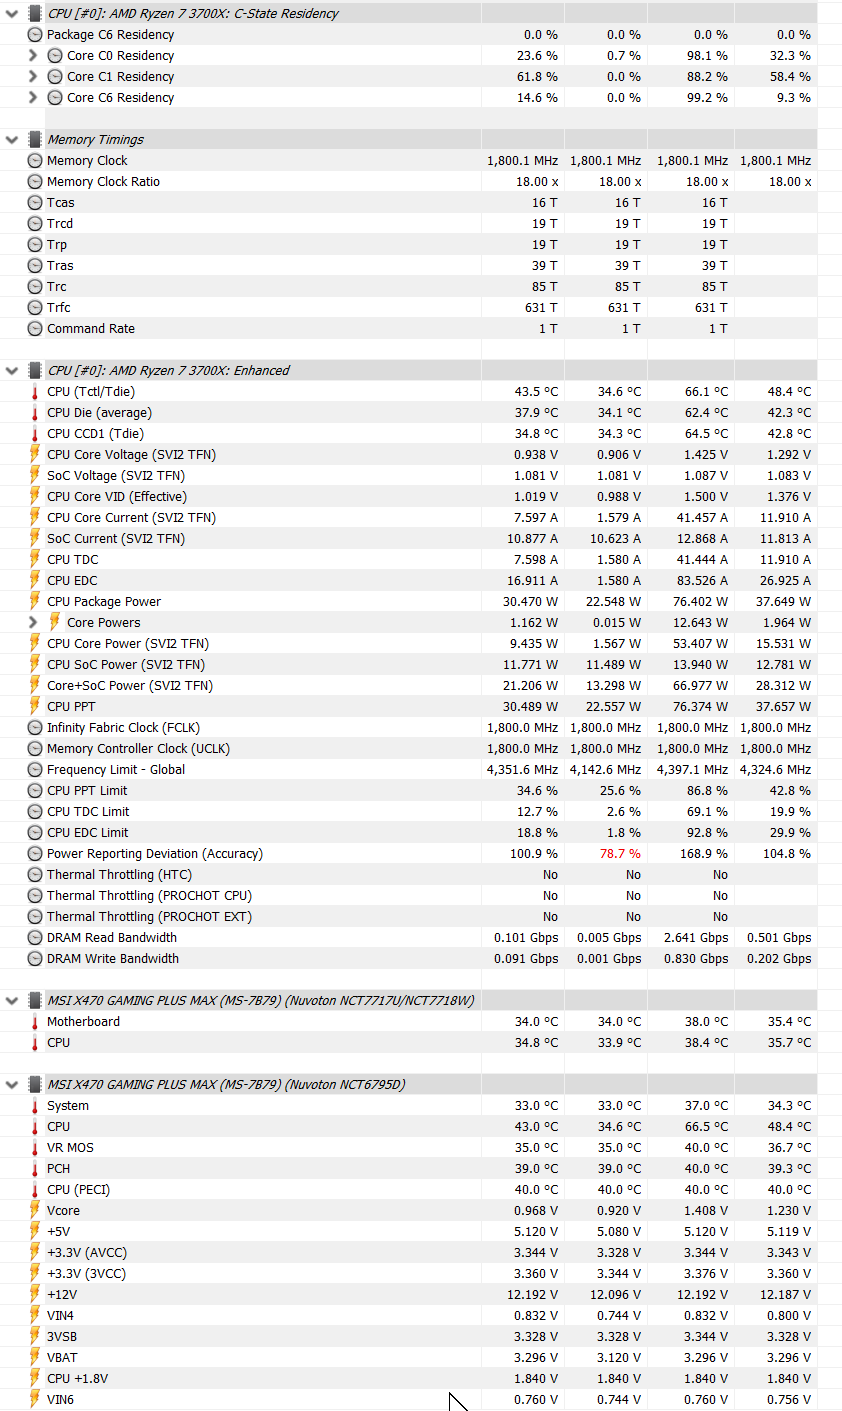The image size is (842, 1411).
Task: Click clock icon beside Infinity Fabric Clock
Action: click(x=35, y=728)
